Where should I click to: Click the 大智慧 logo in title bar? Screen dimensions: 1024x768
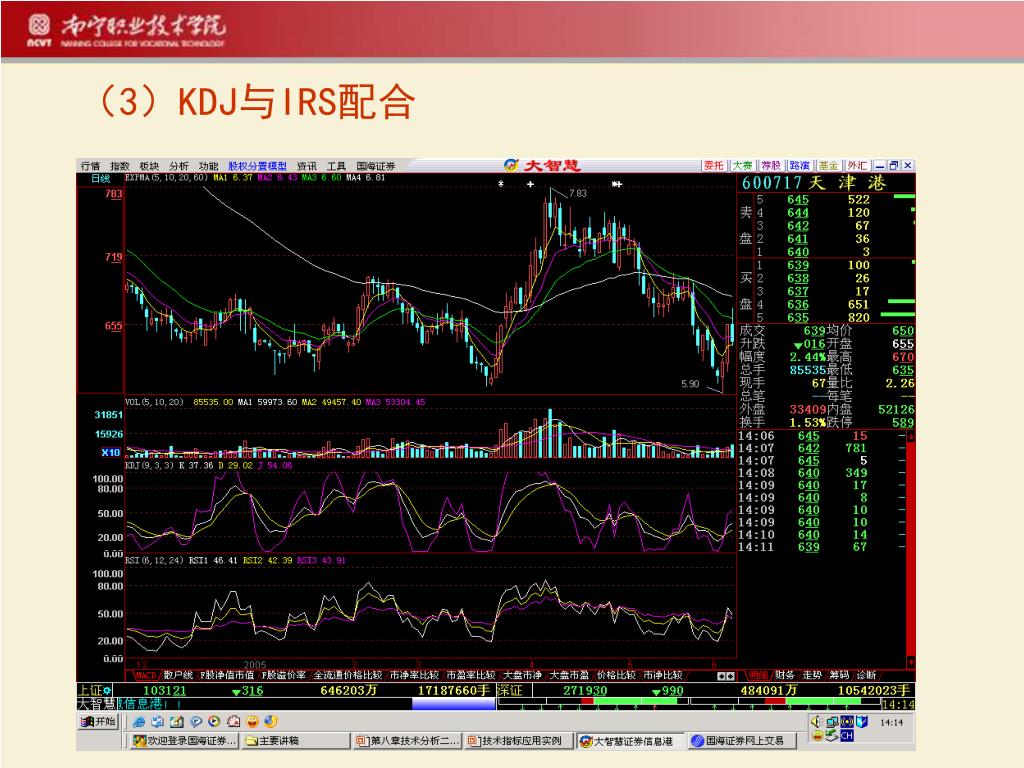542,165
